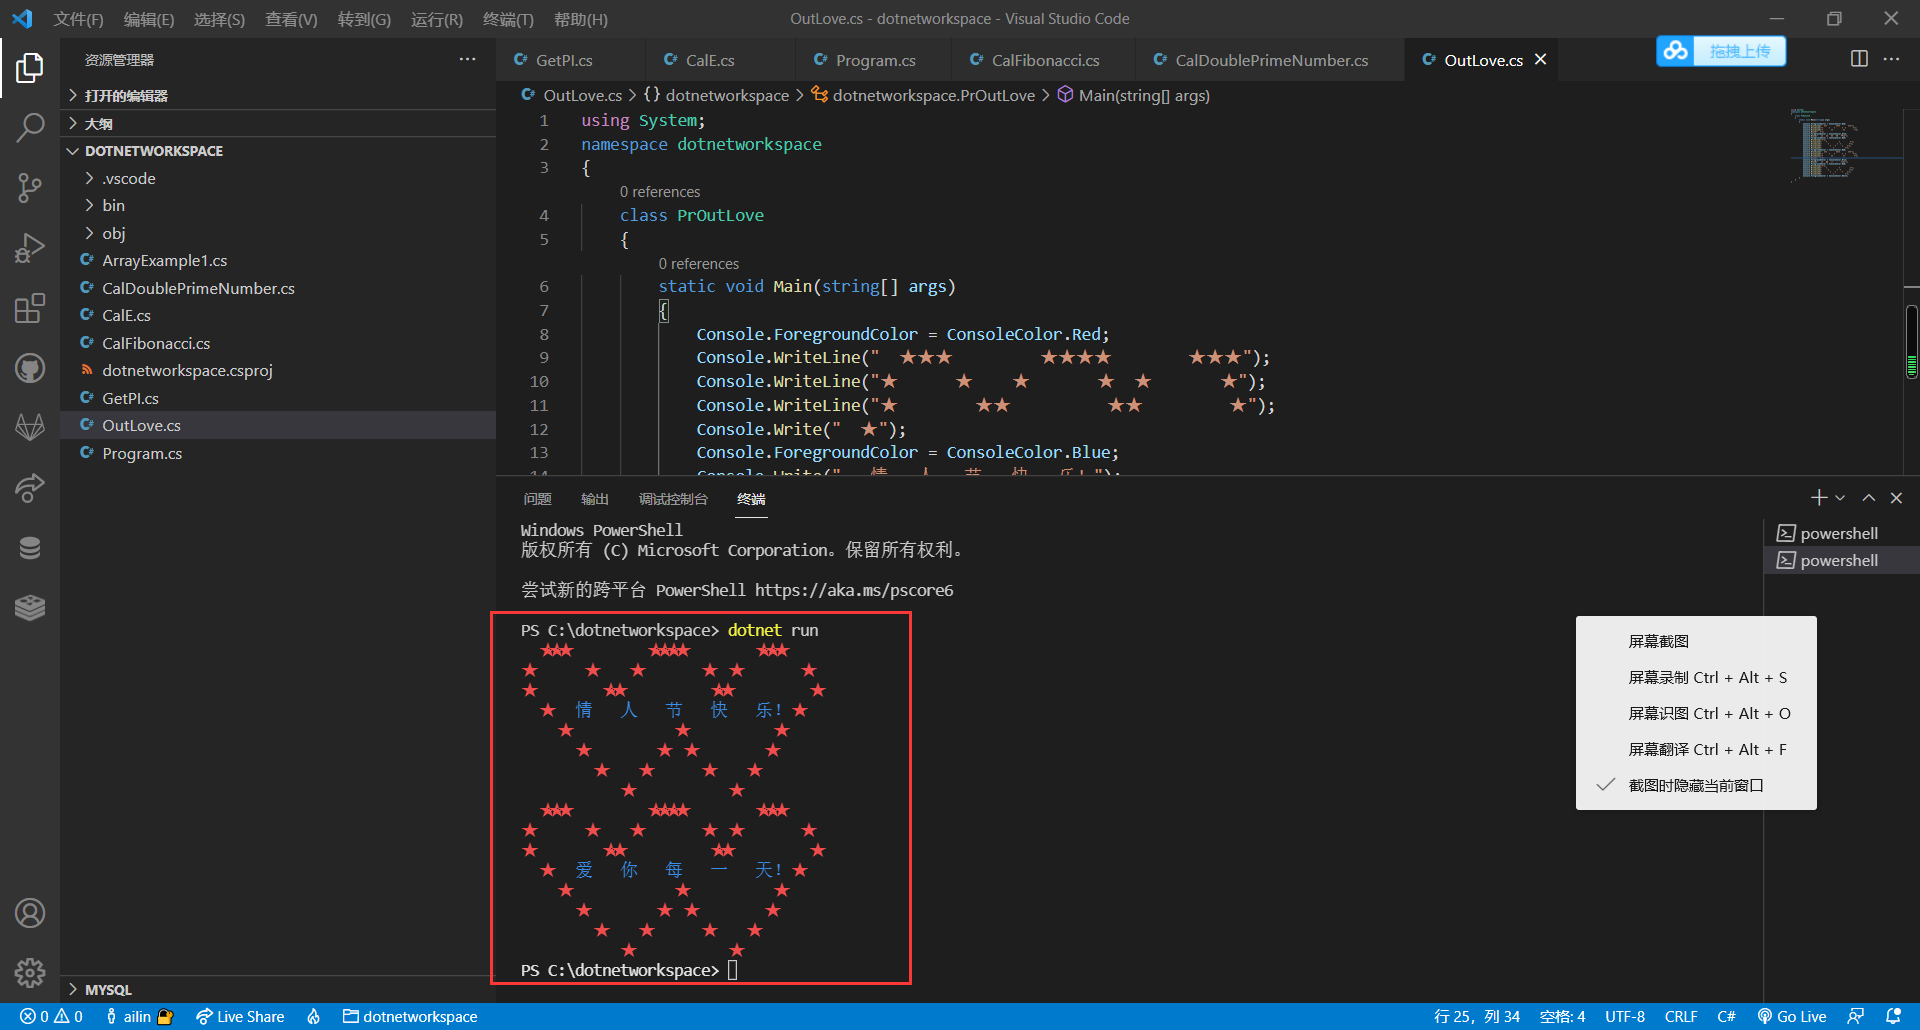Open the Extensions view
Screen dimensions: 1920x1030
(30, 308)
